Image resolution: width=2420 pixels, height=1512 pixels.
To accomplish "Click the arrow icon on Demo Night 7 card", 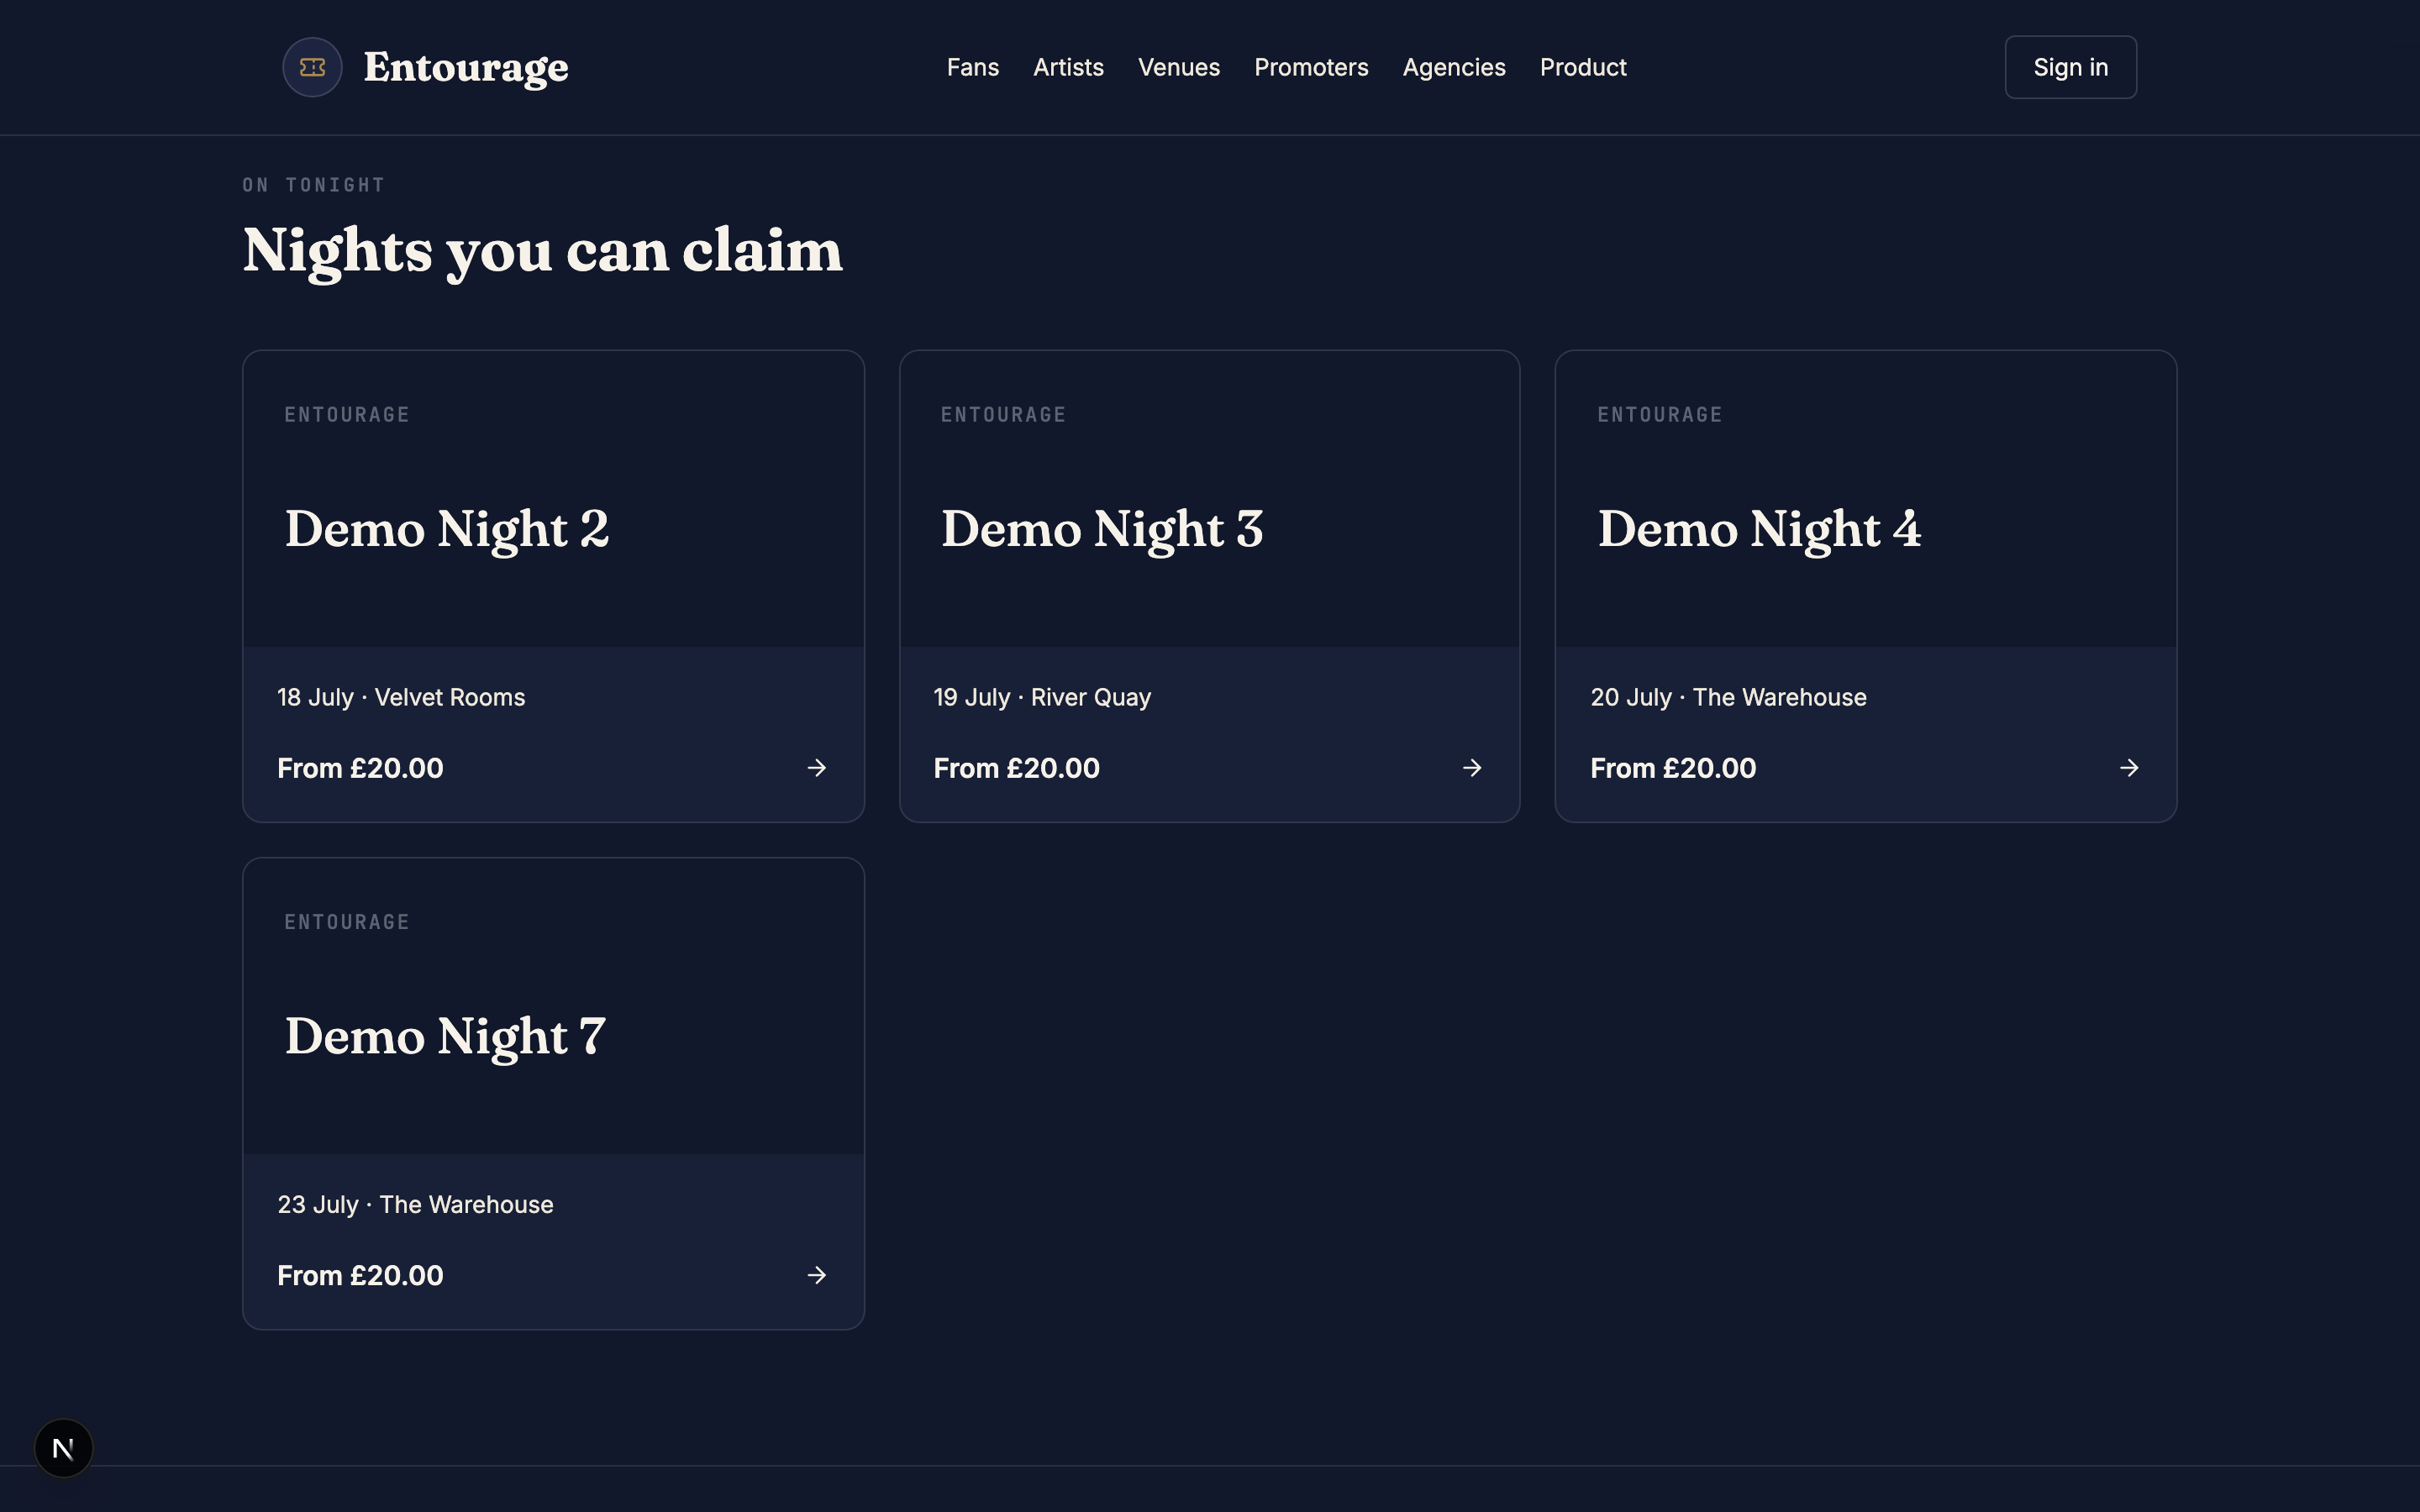I will (817, 1275).
